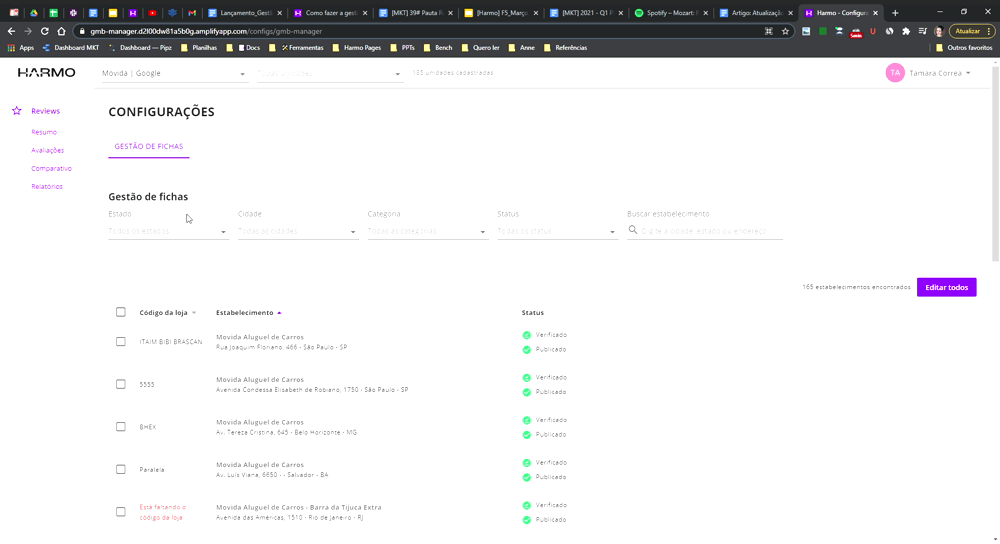Go to the browser home page
This screenshot has width=1000, height=544.
[61, 31]
